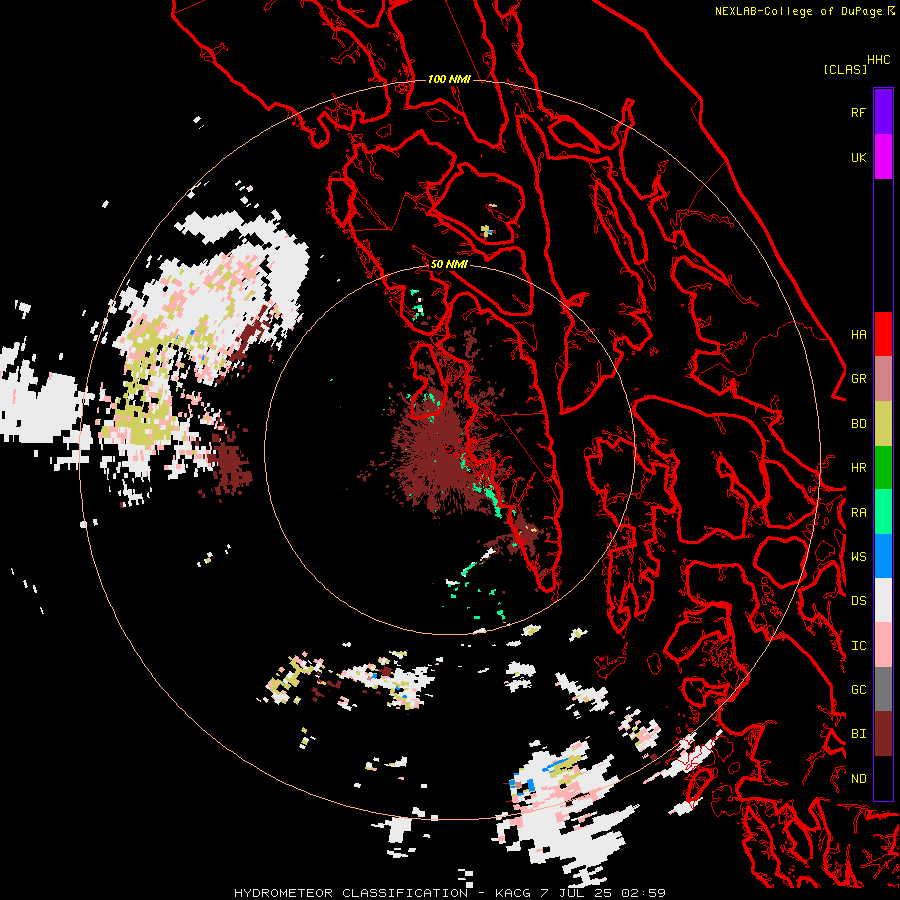This screenshot has width=900, height=900.
Task: Click the GR legend label
Action: [858, 379]
